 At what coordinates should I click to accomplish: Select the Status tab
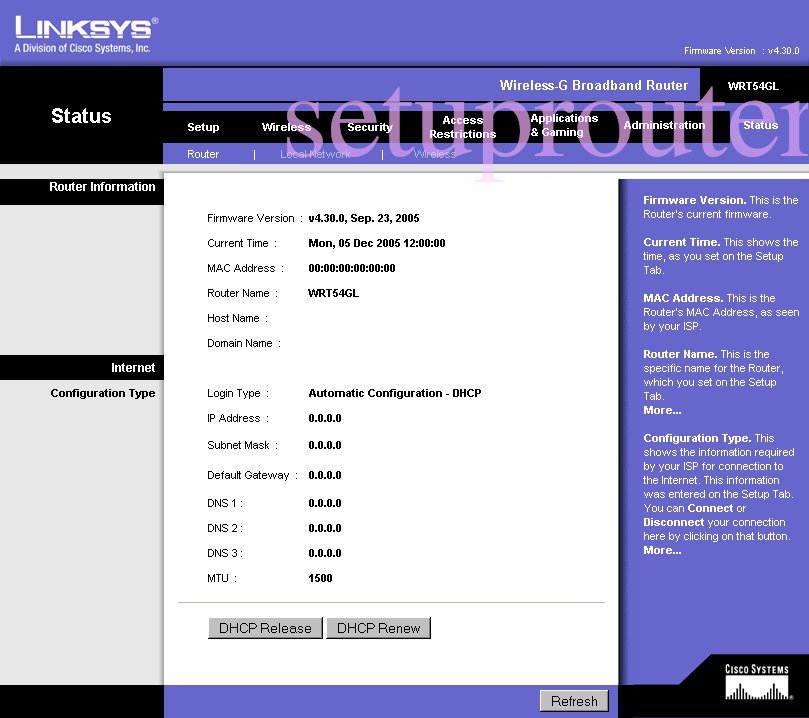[x=760, y=127]
